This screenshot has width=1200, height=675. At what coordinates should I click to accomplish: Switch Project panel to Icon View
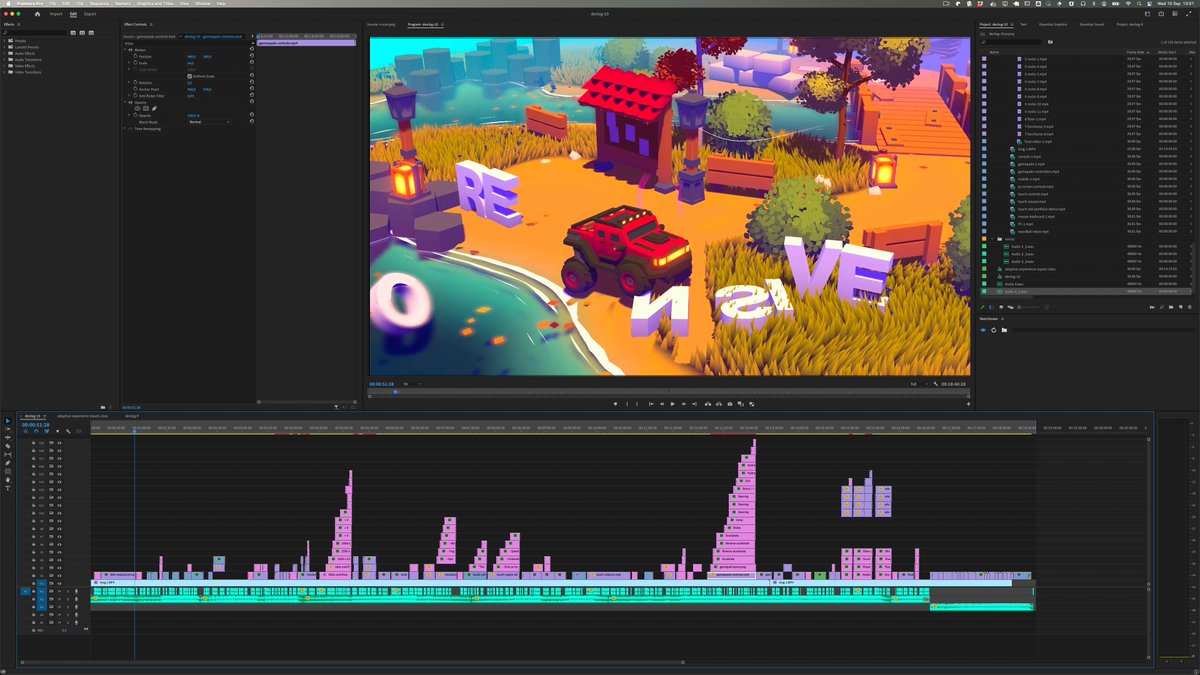1001,307
